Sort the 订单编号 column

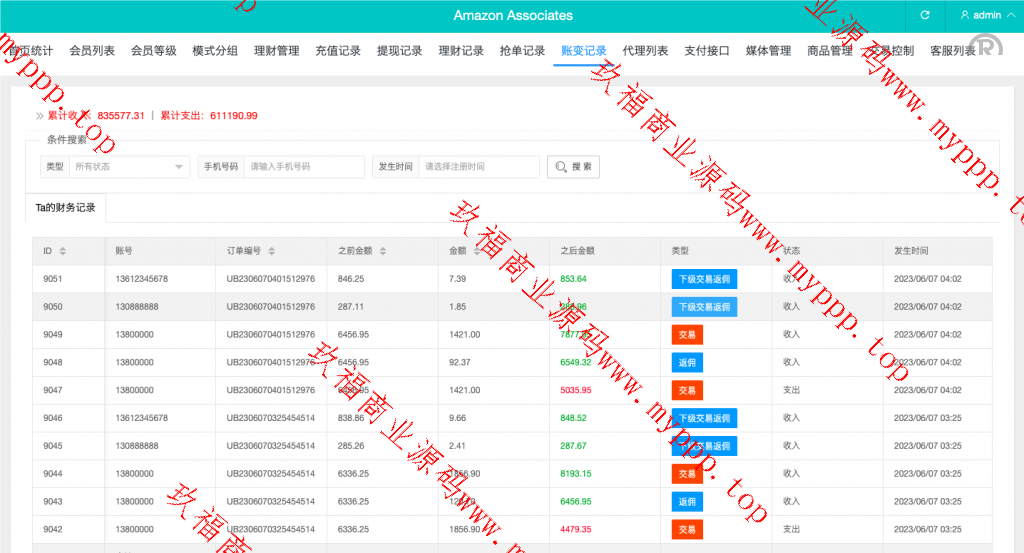(271, 251)
